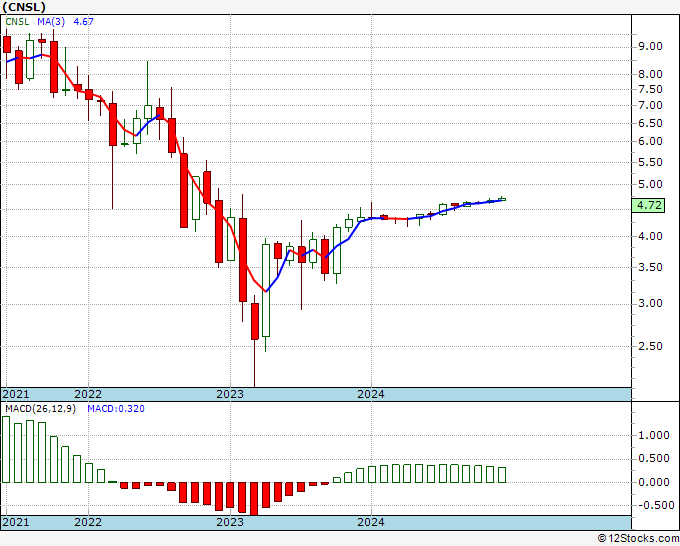Click 2023 on the price chart time axis
Image resolution: width=680 pixels, height=546 pixels.
pos(230,394)
